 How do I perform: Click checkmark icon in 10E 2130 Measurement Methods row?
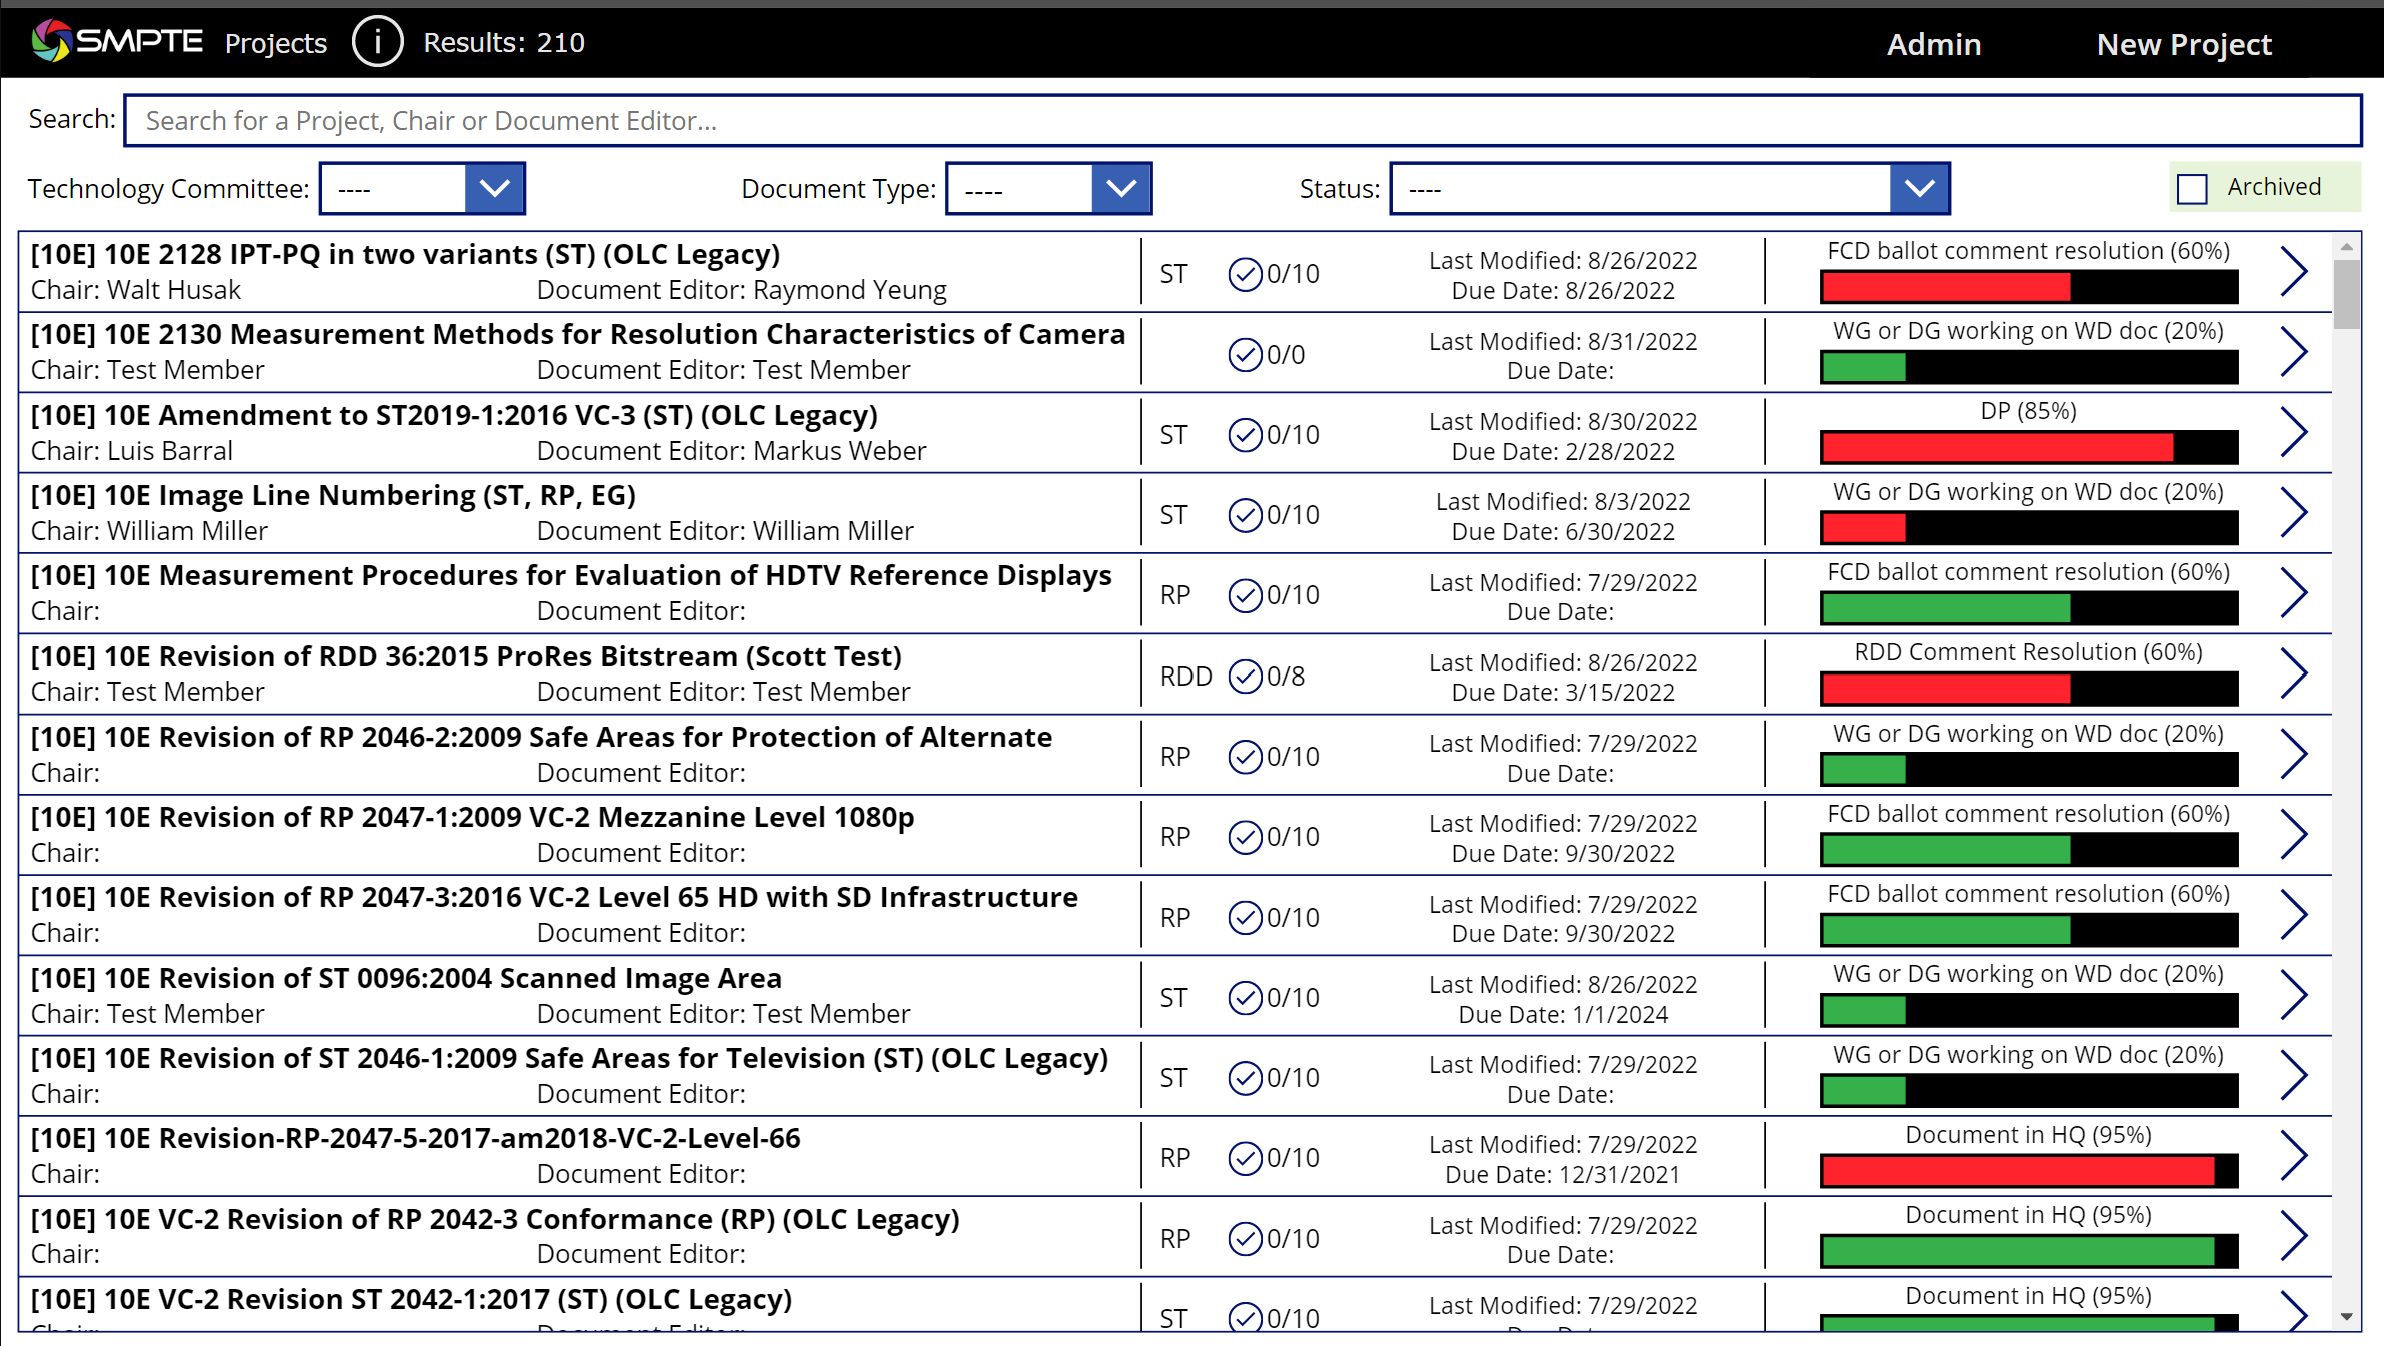pyautogui.click(x=1245, y=354)
